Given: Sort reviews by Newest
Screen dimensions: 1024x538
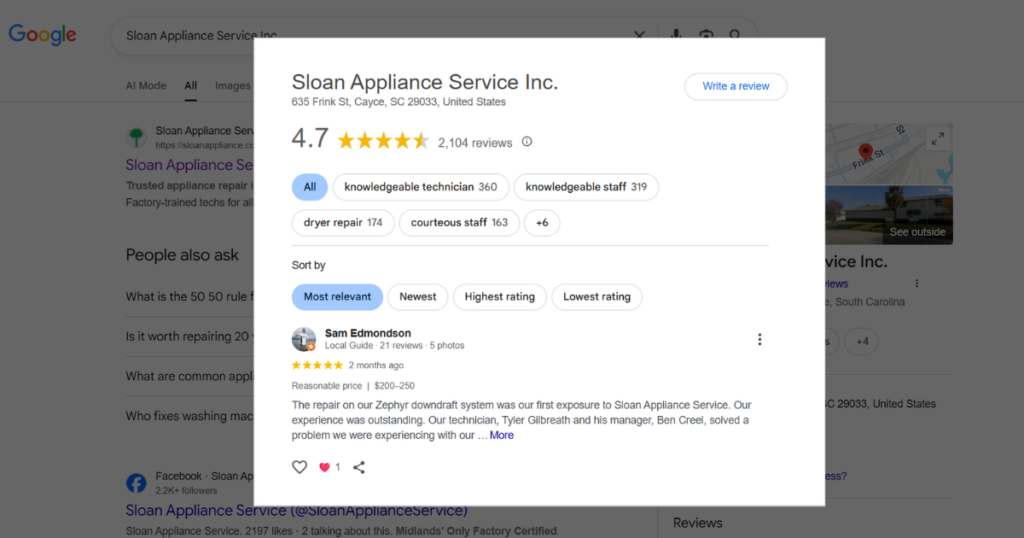Looking at the screenshot, I should 417,297.
